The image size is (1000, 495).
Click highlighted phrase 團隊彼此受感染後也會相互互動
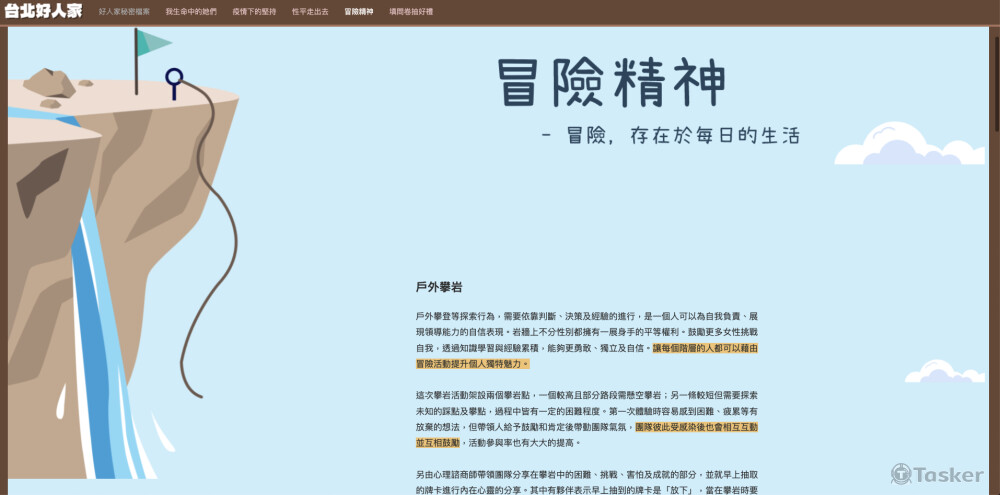696,427
